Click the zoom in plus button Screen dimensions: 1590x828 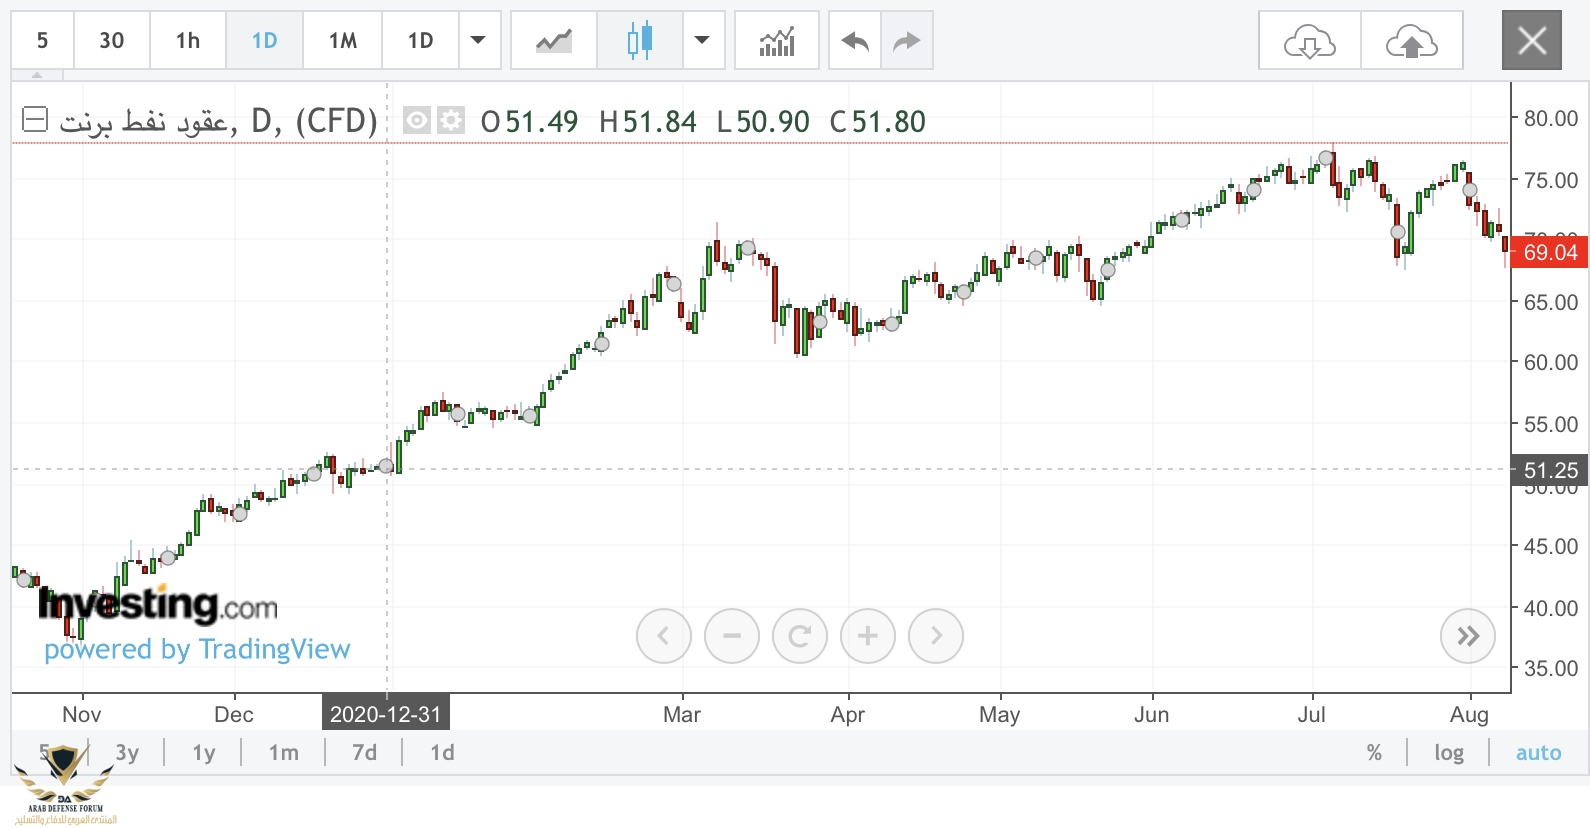[x=867, y=636]
